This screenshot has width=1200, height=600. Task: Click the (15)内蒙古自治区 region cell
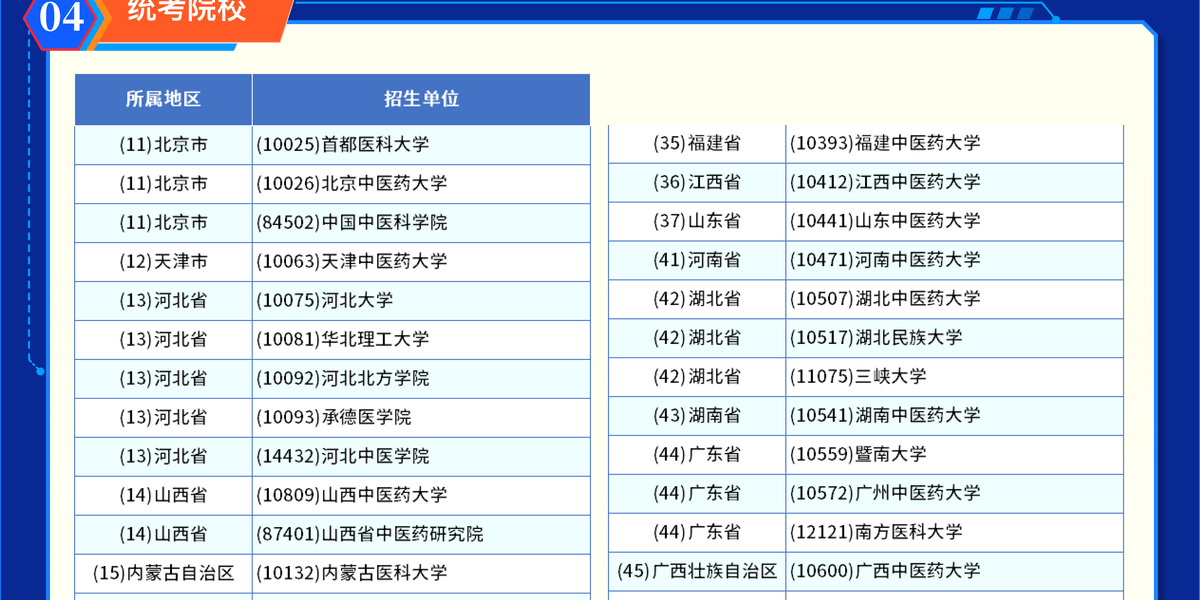(163, 573)
